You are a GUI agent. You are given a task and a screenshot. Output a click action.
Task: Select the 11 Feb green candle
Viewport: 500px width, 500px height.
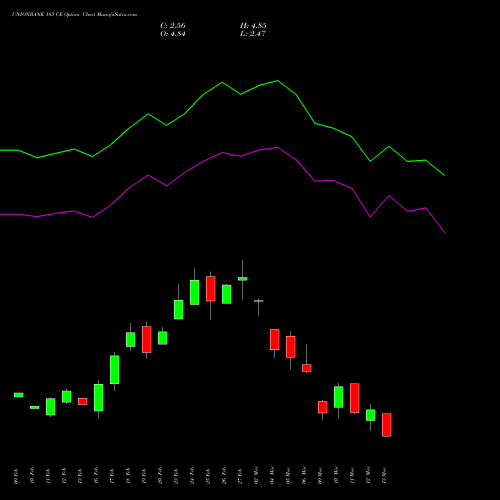tap(51, 407)
